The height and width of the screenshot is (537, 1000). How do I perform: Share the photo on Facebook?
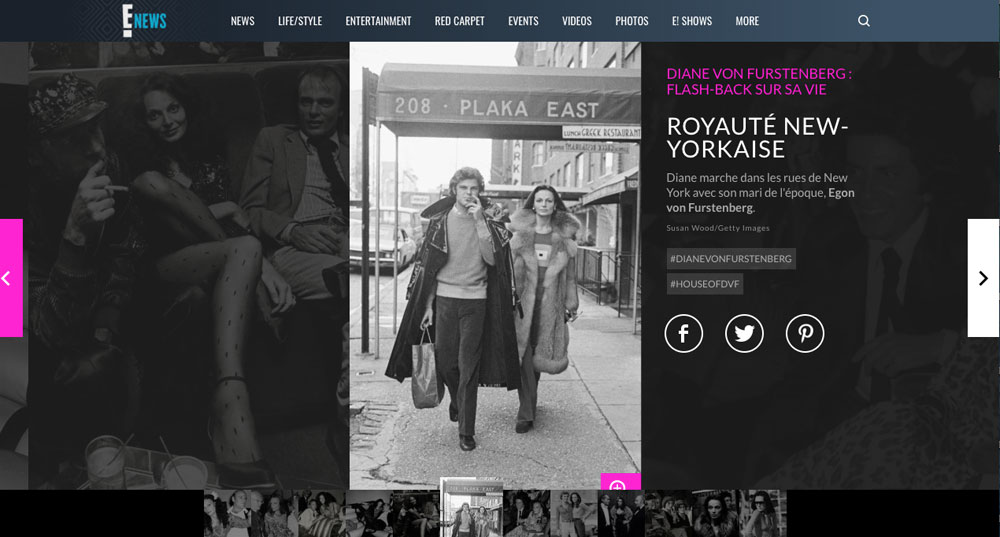684,334
